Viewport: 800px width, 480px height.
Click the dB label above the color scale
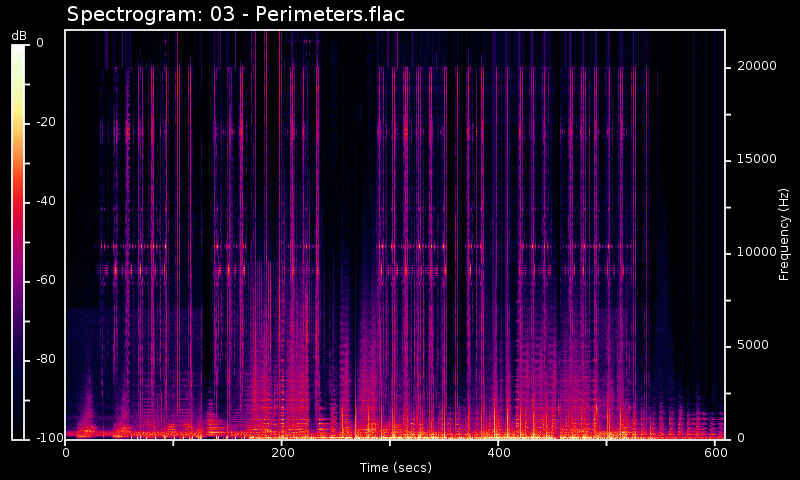[19, 36]
